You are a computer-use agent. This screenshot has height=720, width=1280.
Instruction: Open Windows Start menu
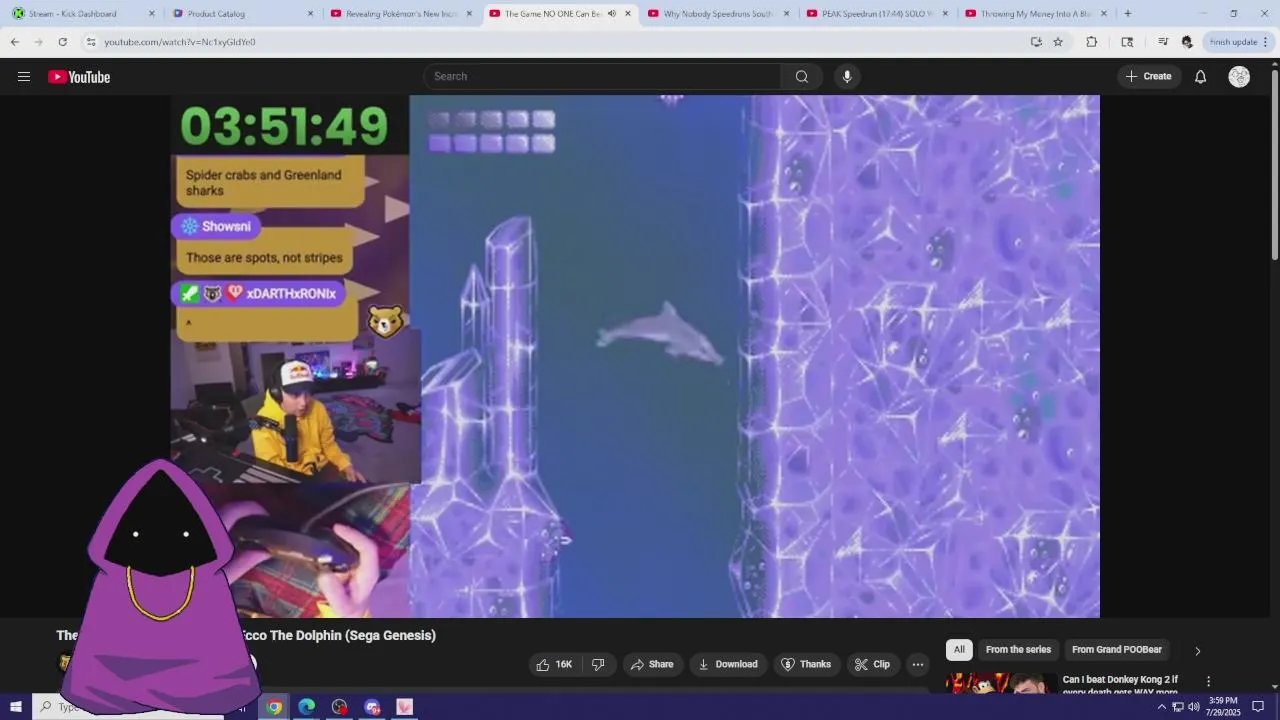[16, 707]
